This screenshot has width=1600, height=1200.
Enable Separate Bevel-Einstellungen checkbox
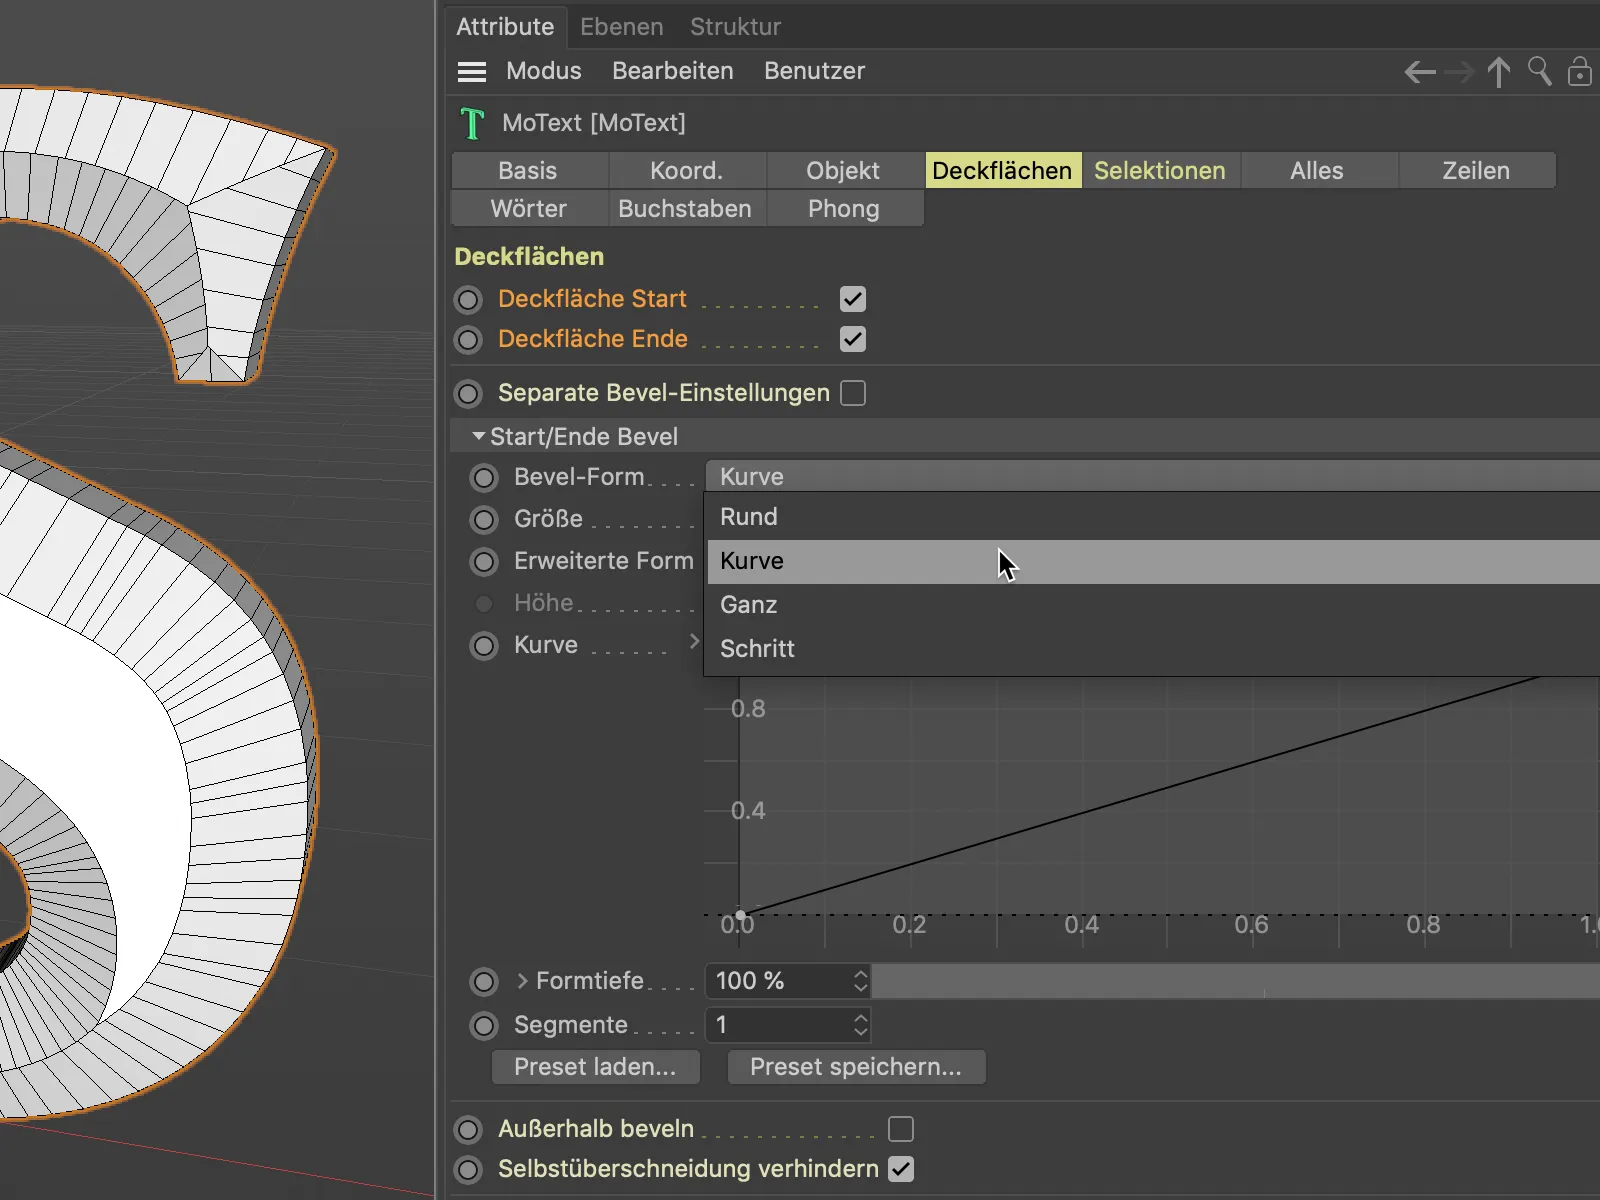[853, 393]
